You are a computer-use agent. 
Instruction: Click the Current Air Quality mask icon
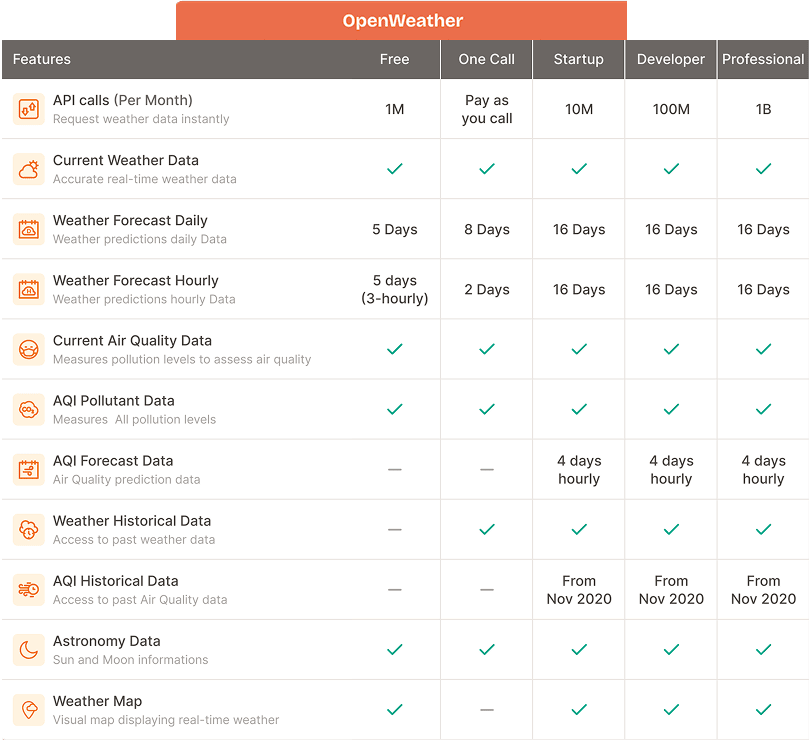(x=28, y=349)
